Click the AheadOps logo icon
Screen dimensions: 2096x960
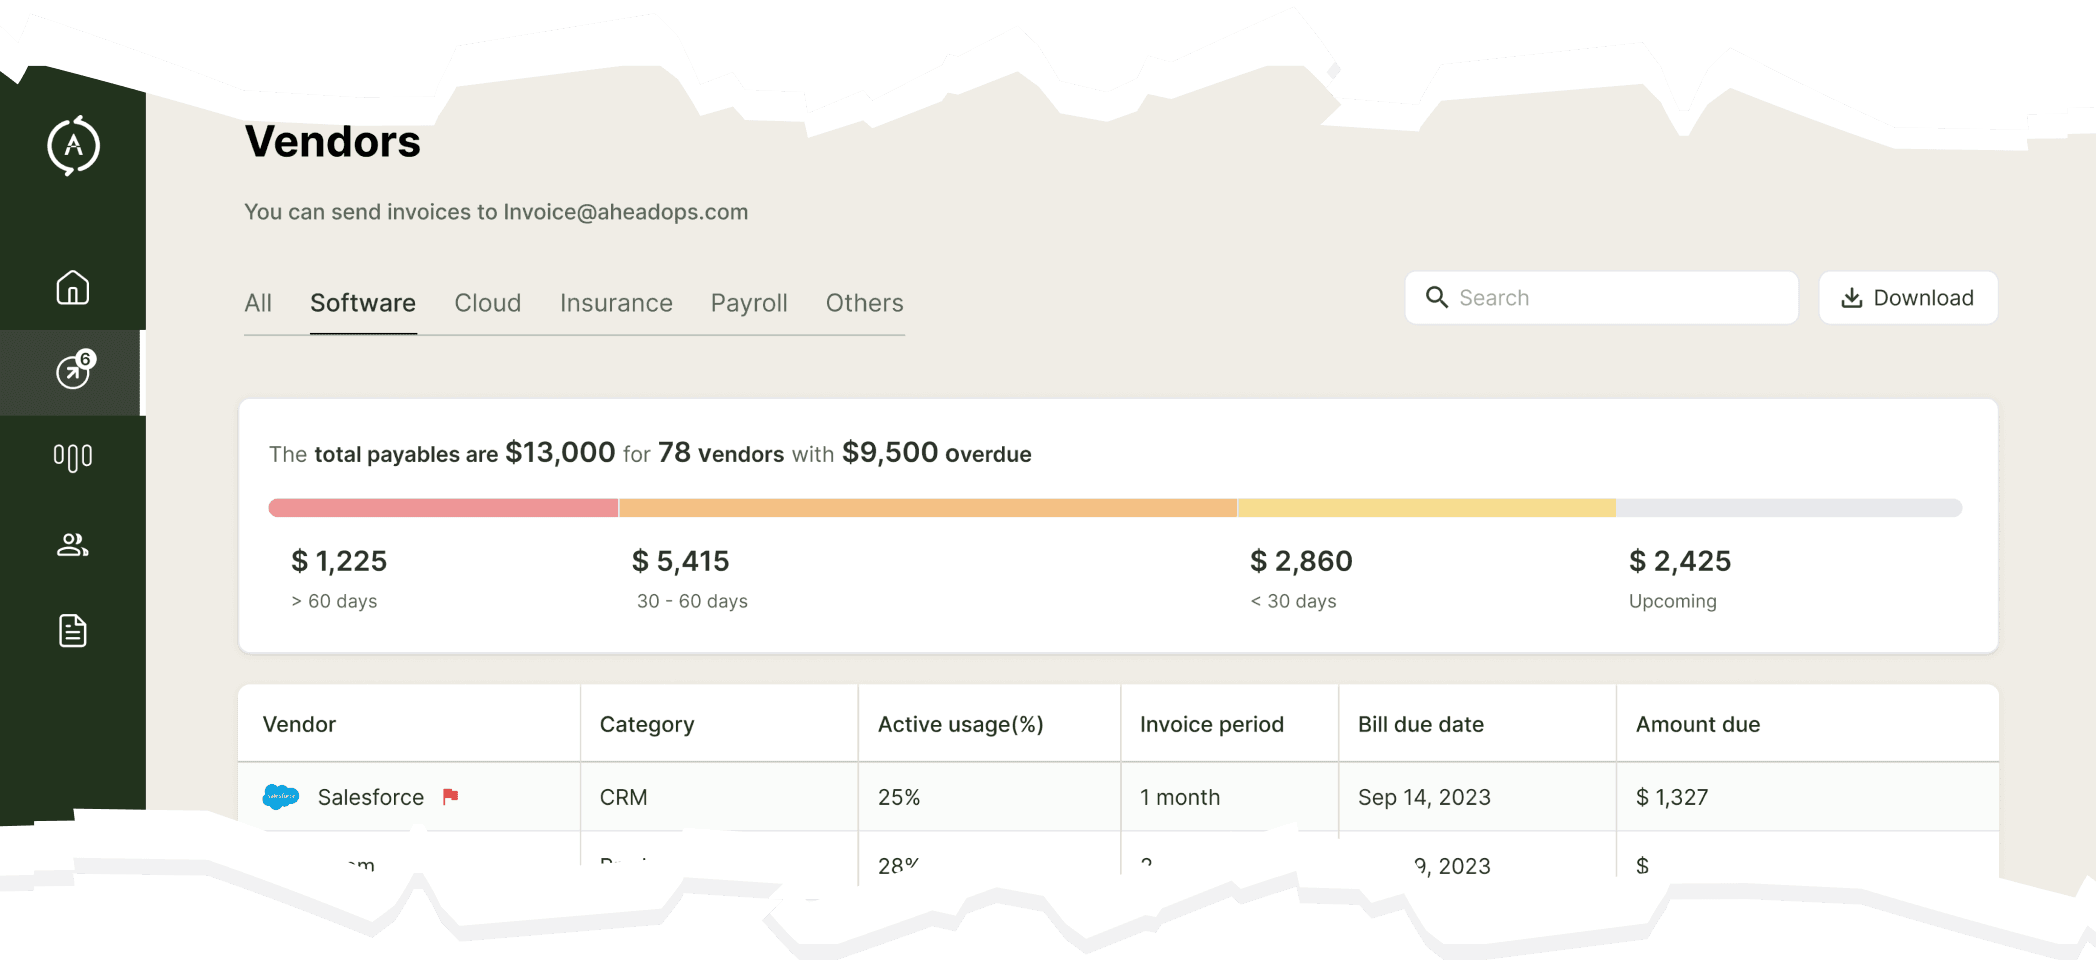pyautogui.click(x=73, y=146)
